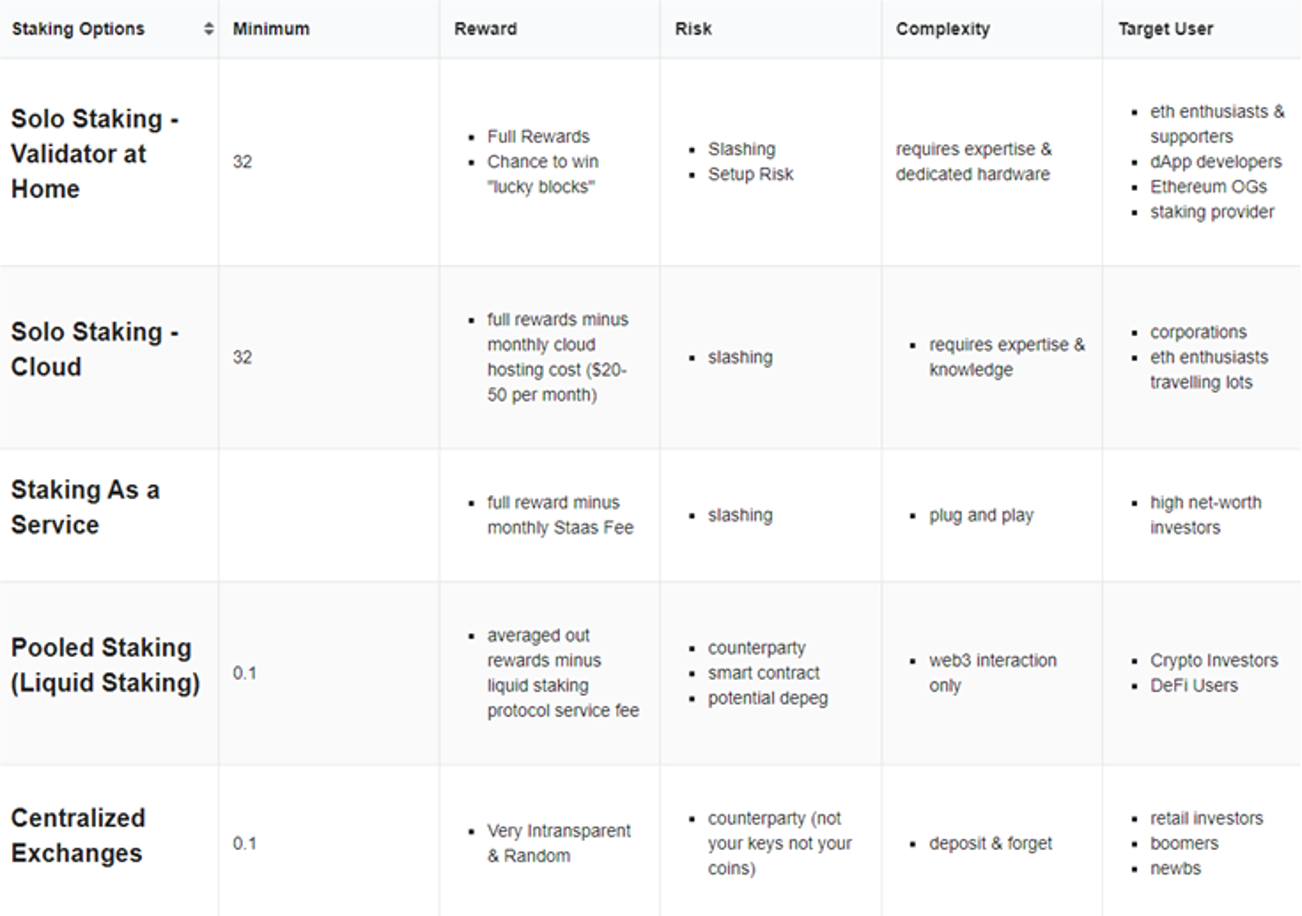Click the Minimum column header
1302x916 pixels.
coord(271,29)
